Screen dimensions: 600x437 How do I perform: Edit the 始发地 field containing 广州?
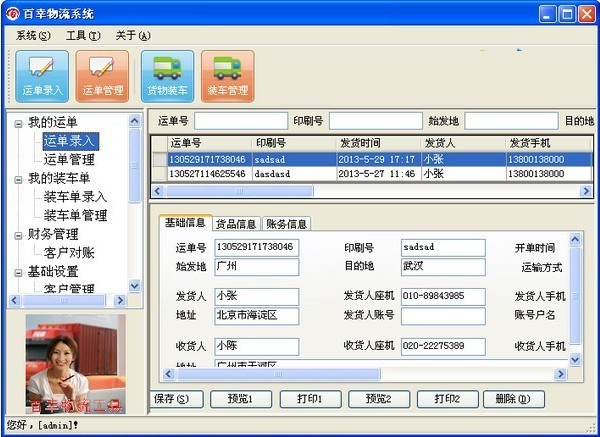click(256, 267)
